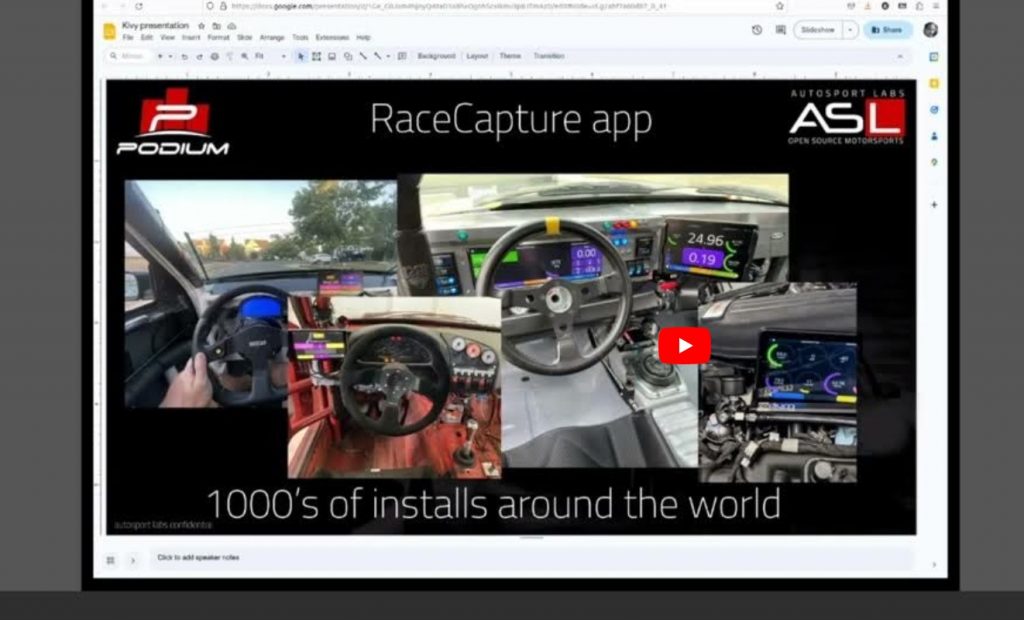Open version history via the clock icon
Screen dimensions: 1024x620
click(x=757, y=30)
